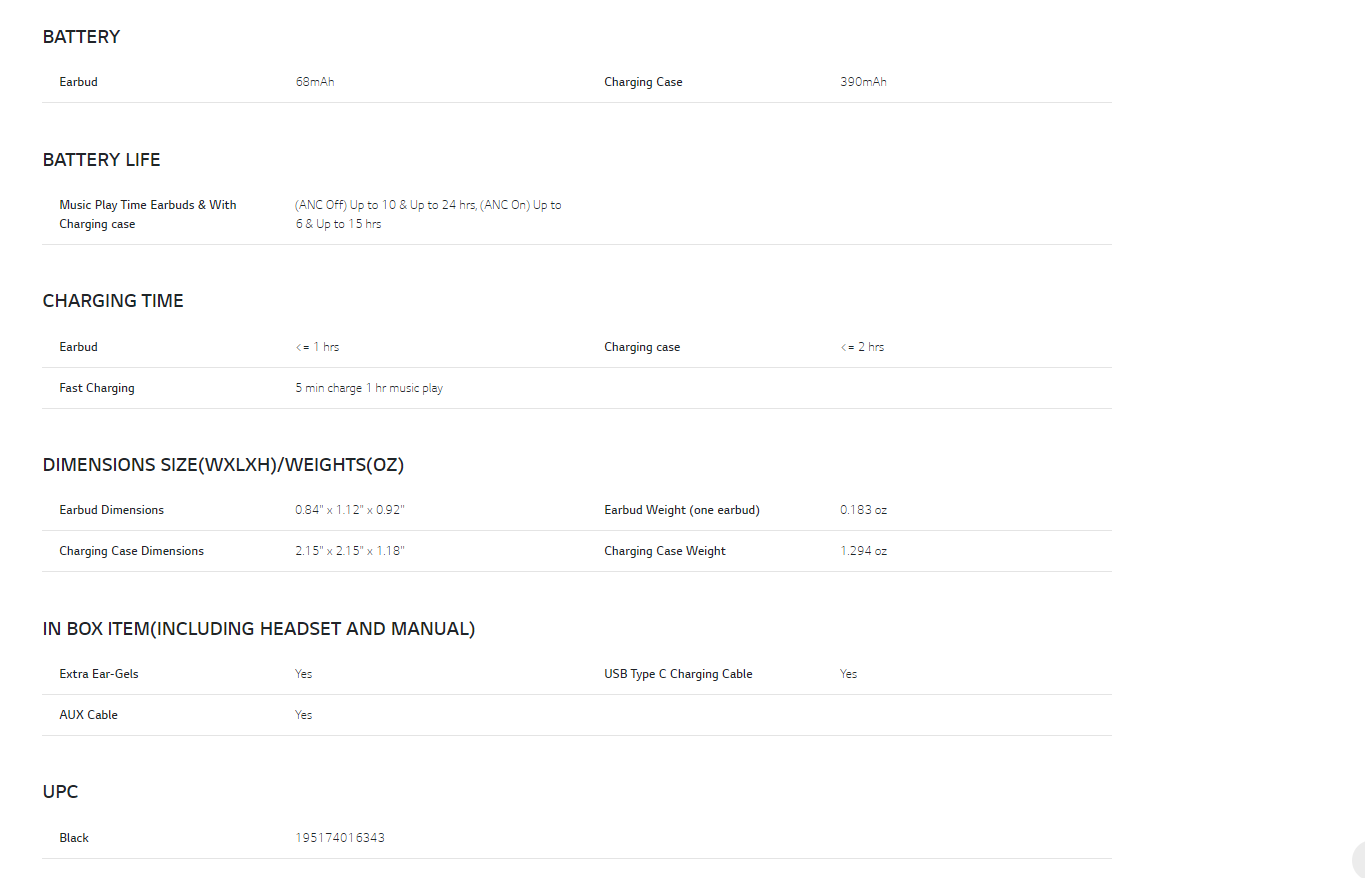Click the 68mAh earbud battery value
Screen dimensions: 1365x878
pos(315,82)
